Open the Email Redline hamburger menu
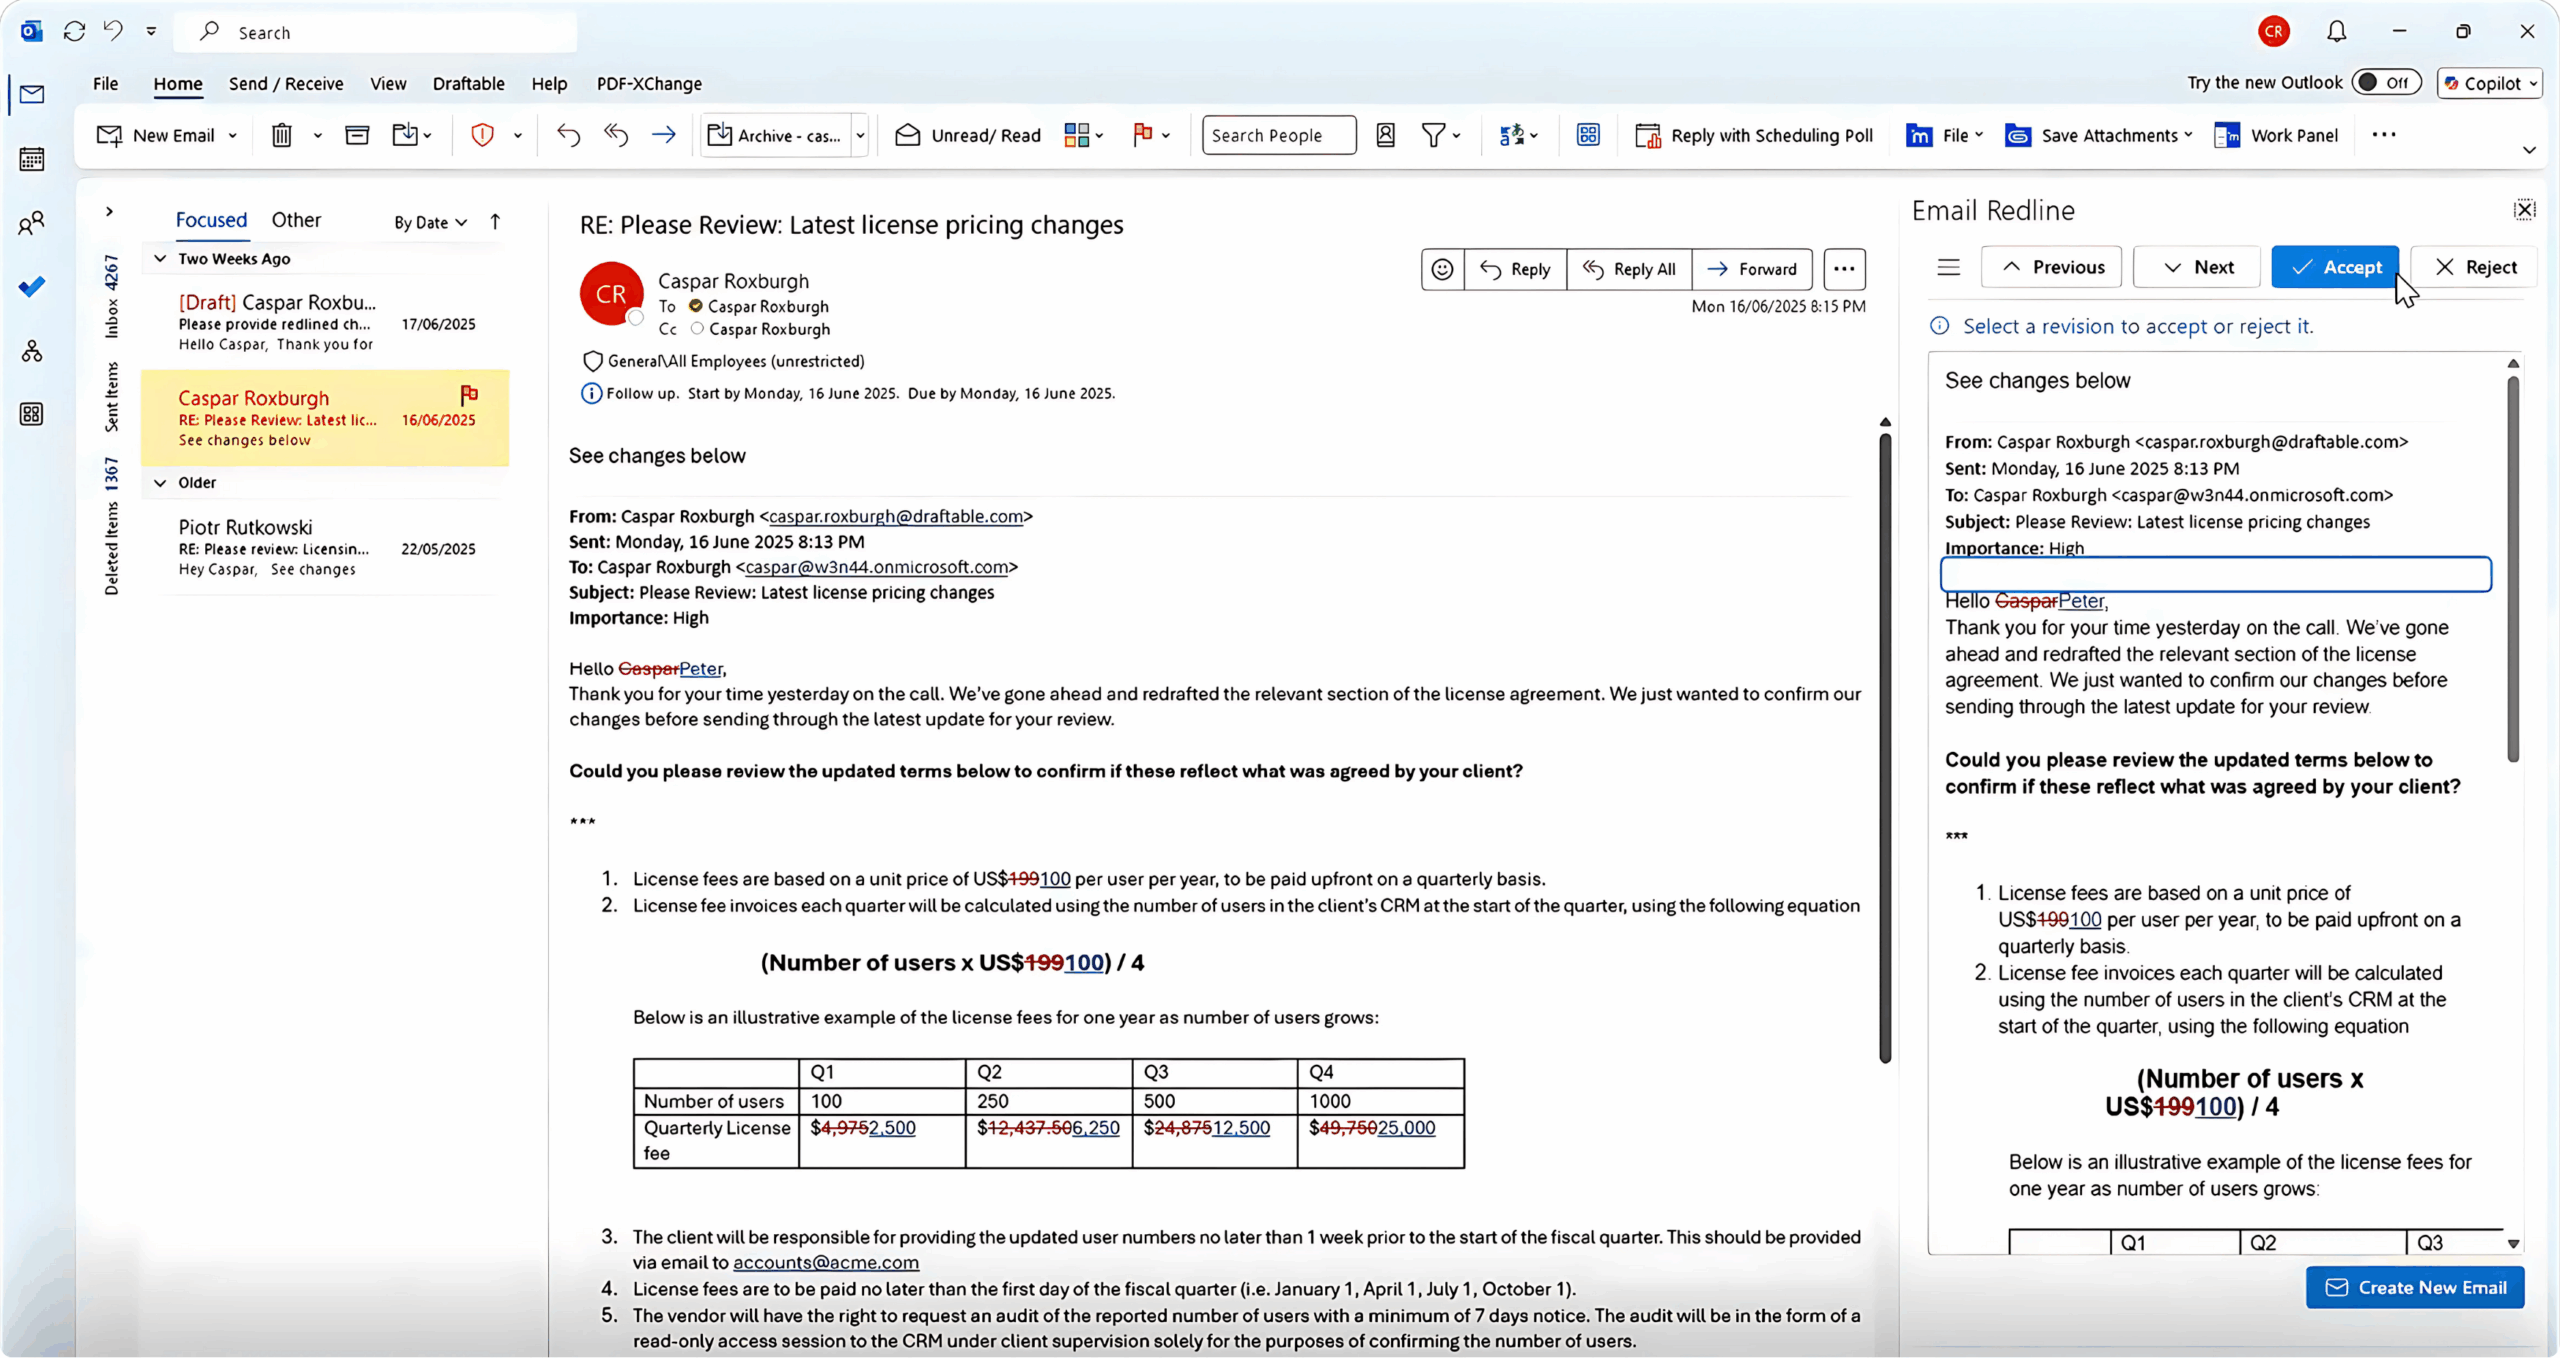The height and width of the screenshot is (1358, 2560). click(x=1948, y=267)
